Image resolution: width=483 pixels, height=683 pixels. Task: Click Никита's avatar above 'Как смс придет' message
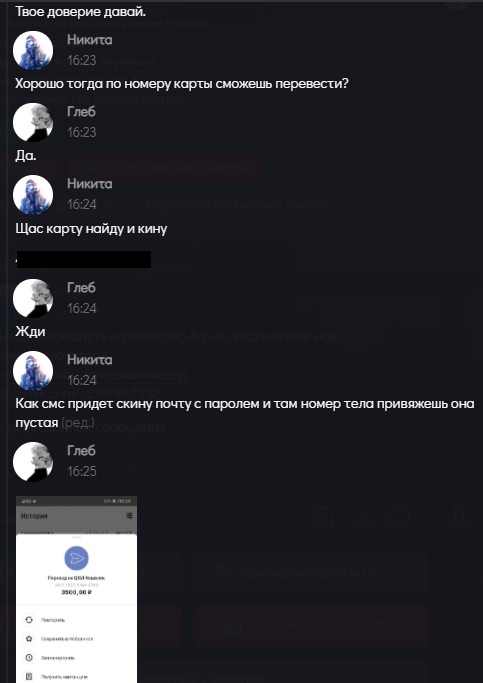[33, 370]
